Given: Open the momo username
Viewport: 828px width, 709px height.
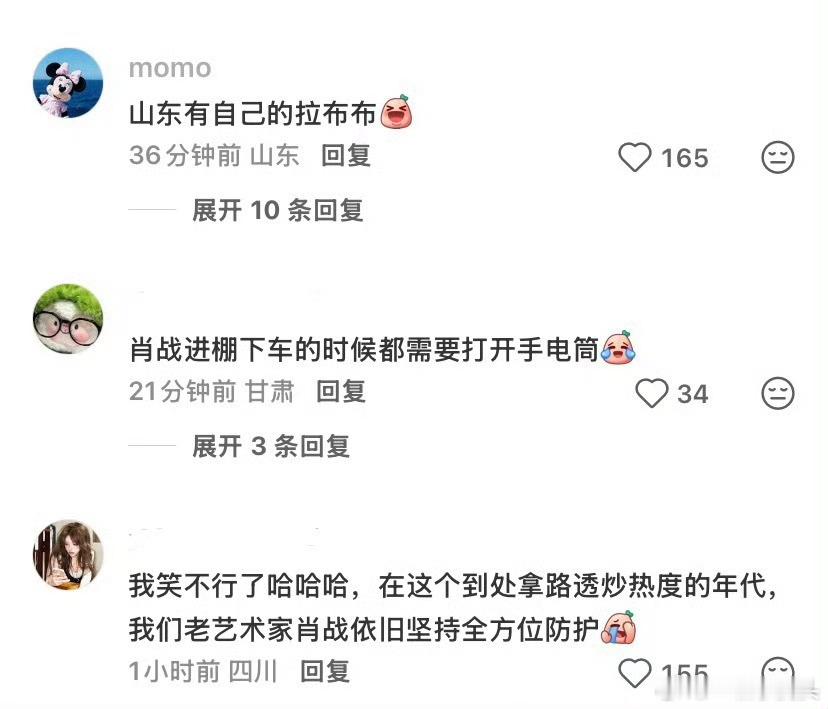Looking at the screenshot, I should point(170,69).
